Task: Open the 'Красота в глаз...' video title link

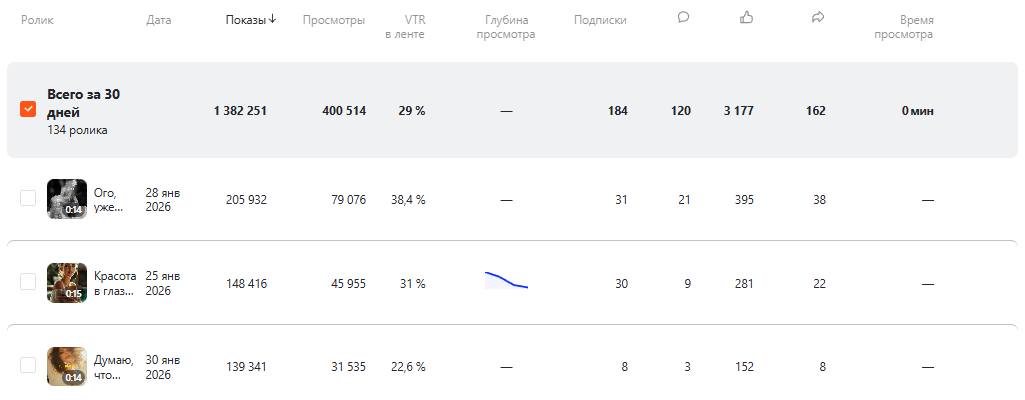Action: 114,283
